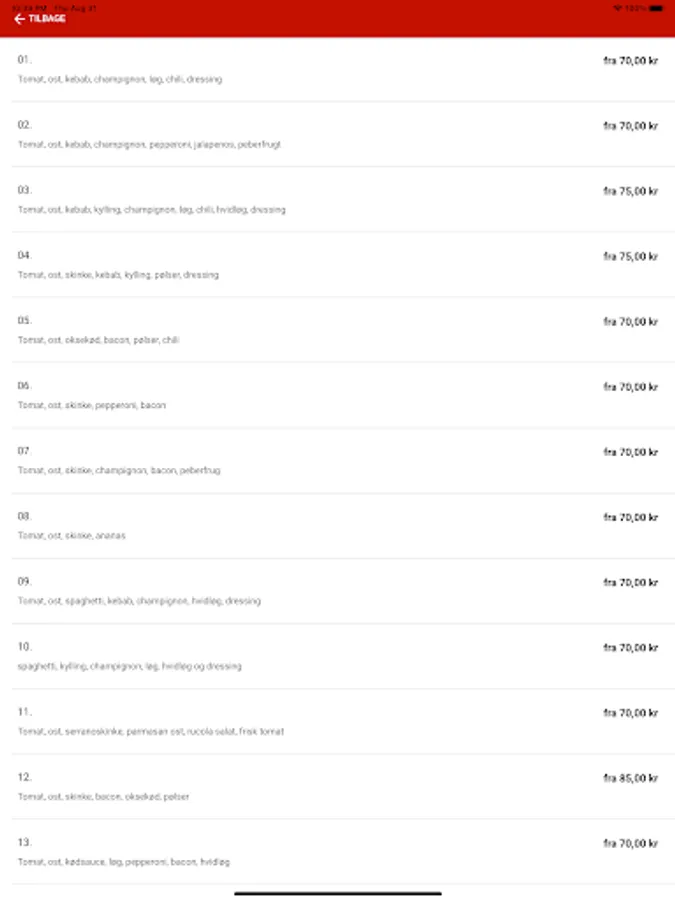The width and height of the screenshot is (675, 900).
Task: Open menu item 01 with kebab, champignon
Action: tap(337, 69)
